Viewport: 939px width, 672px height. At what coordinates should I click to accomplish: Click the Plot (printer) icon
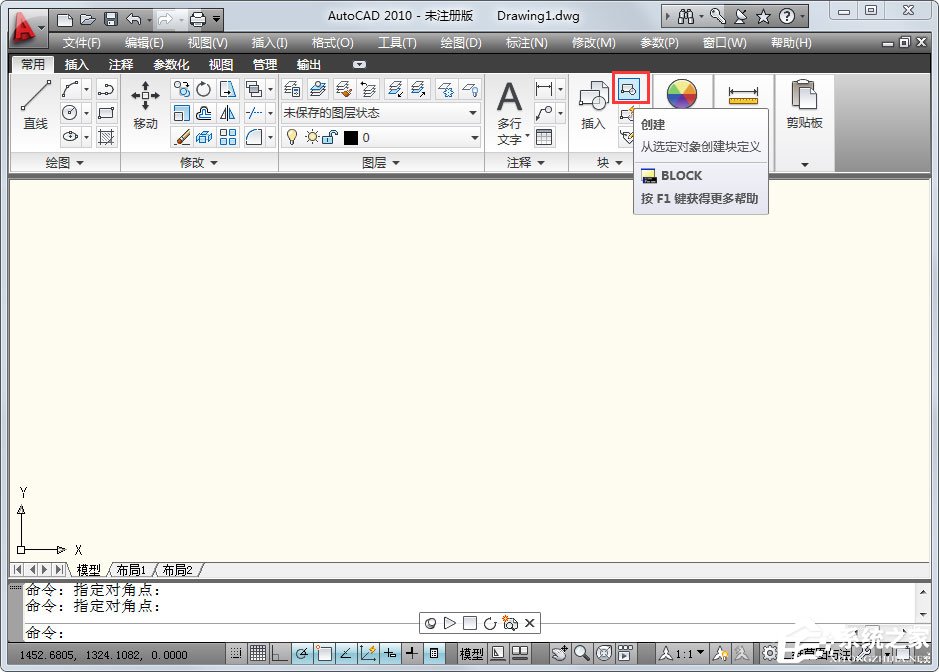pos(197,17)
